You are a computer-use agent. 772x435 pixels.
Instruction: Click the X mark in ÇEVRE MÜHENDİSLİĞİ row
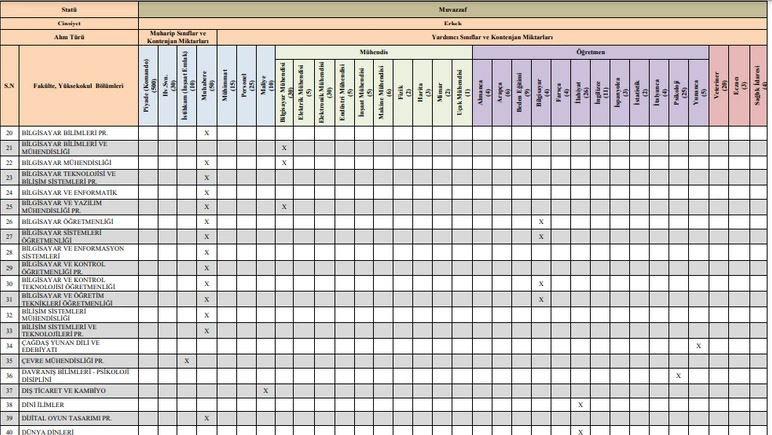[187, 360]
